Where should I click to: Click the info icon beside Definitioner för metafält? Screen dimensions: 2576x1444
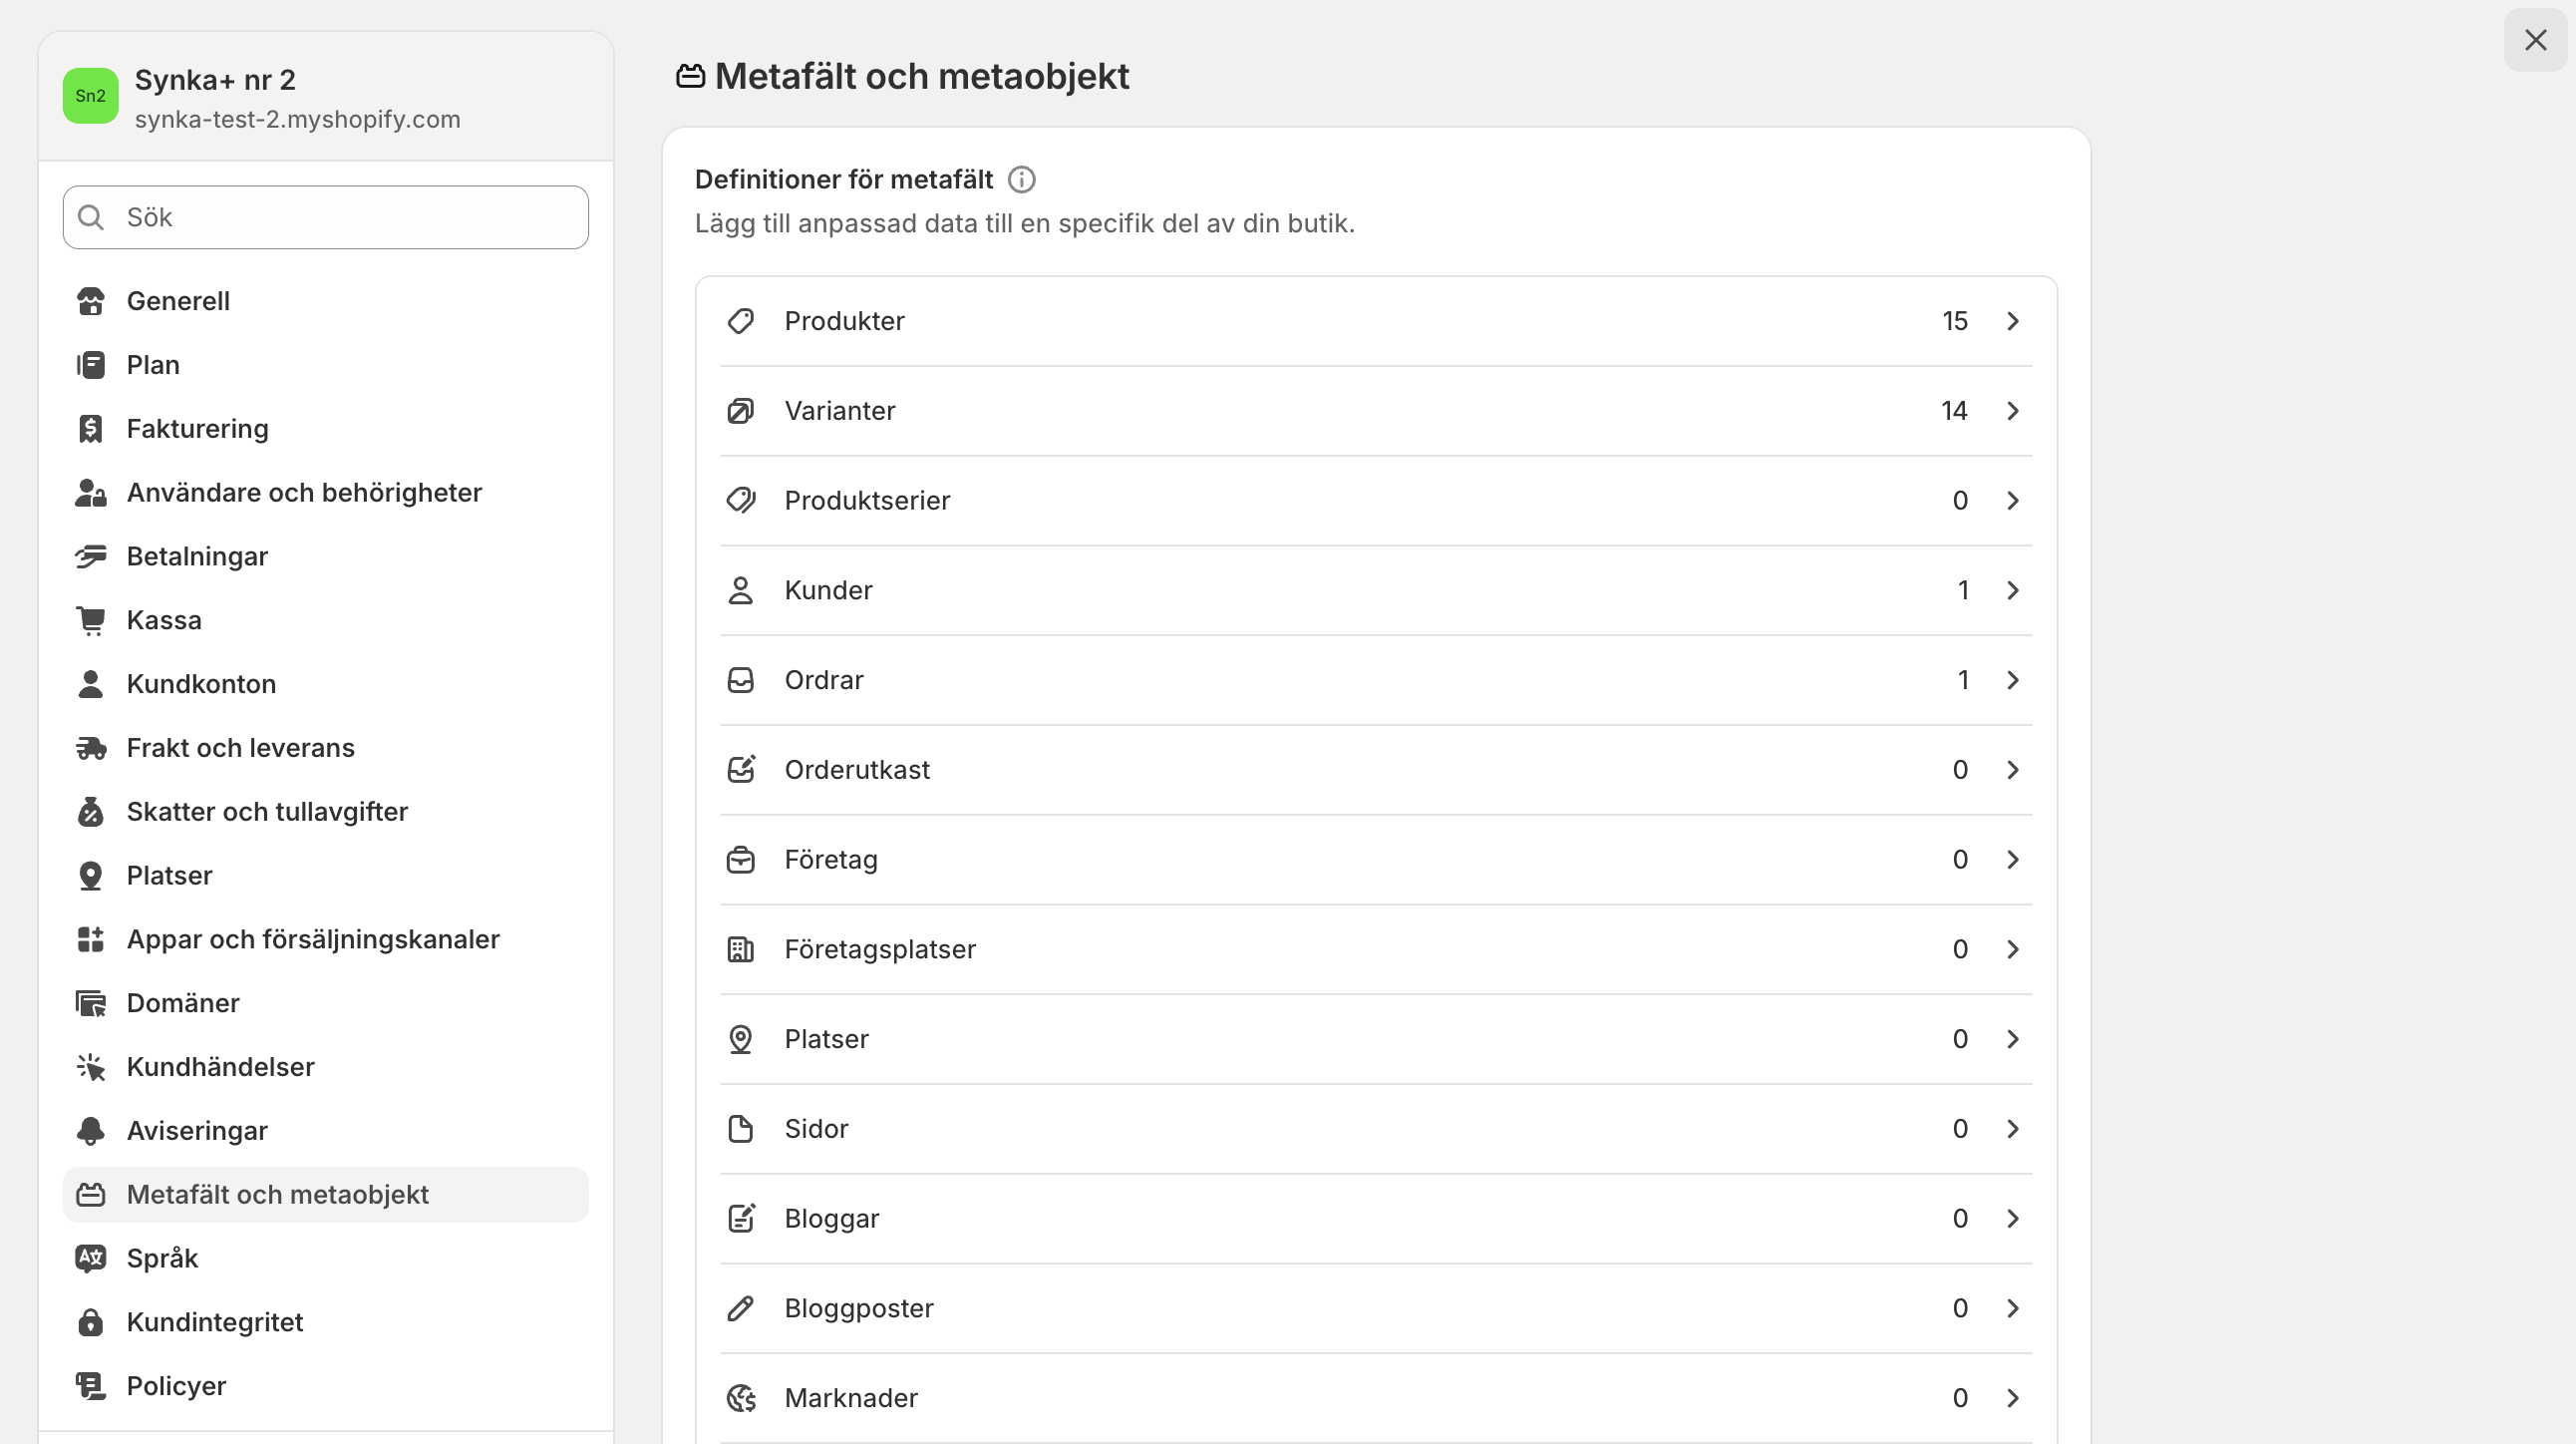point(1021,180)
